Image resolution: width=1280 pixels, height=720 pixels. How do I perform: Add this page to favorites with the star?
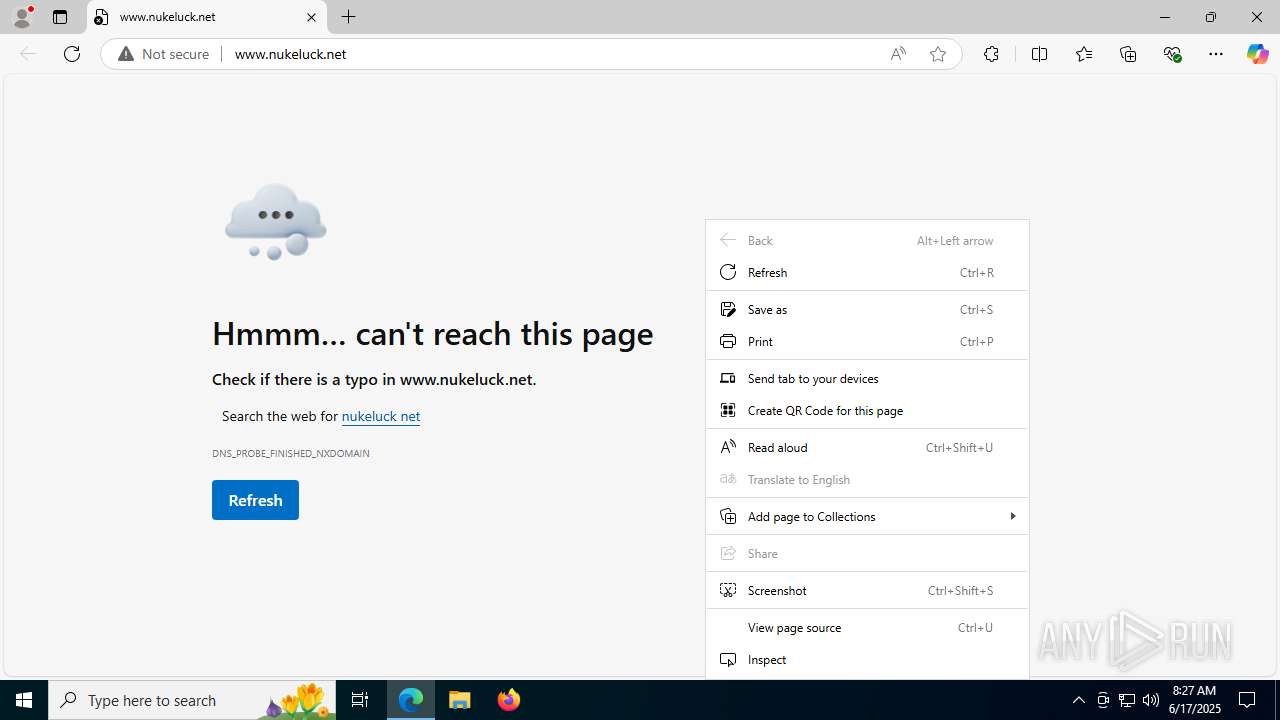tap(938, 54)
